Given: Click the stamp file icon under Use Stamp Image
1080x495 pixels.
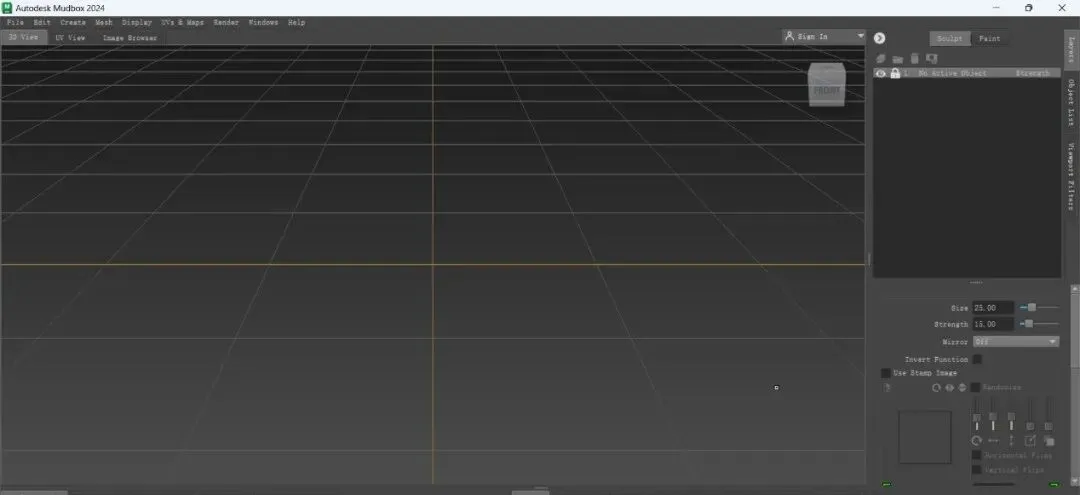Looking at the screenshot, I should point(887,388).
